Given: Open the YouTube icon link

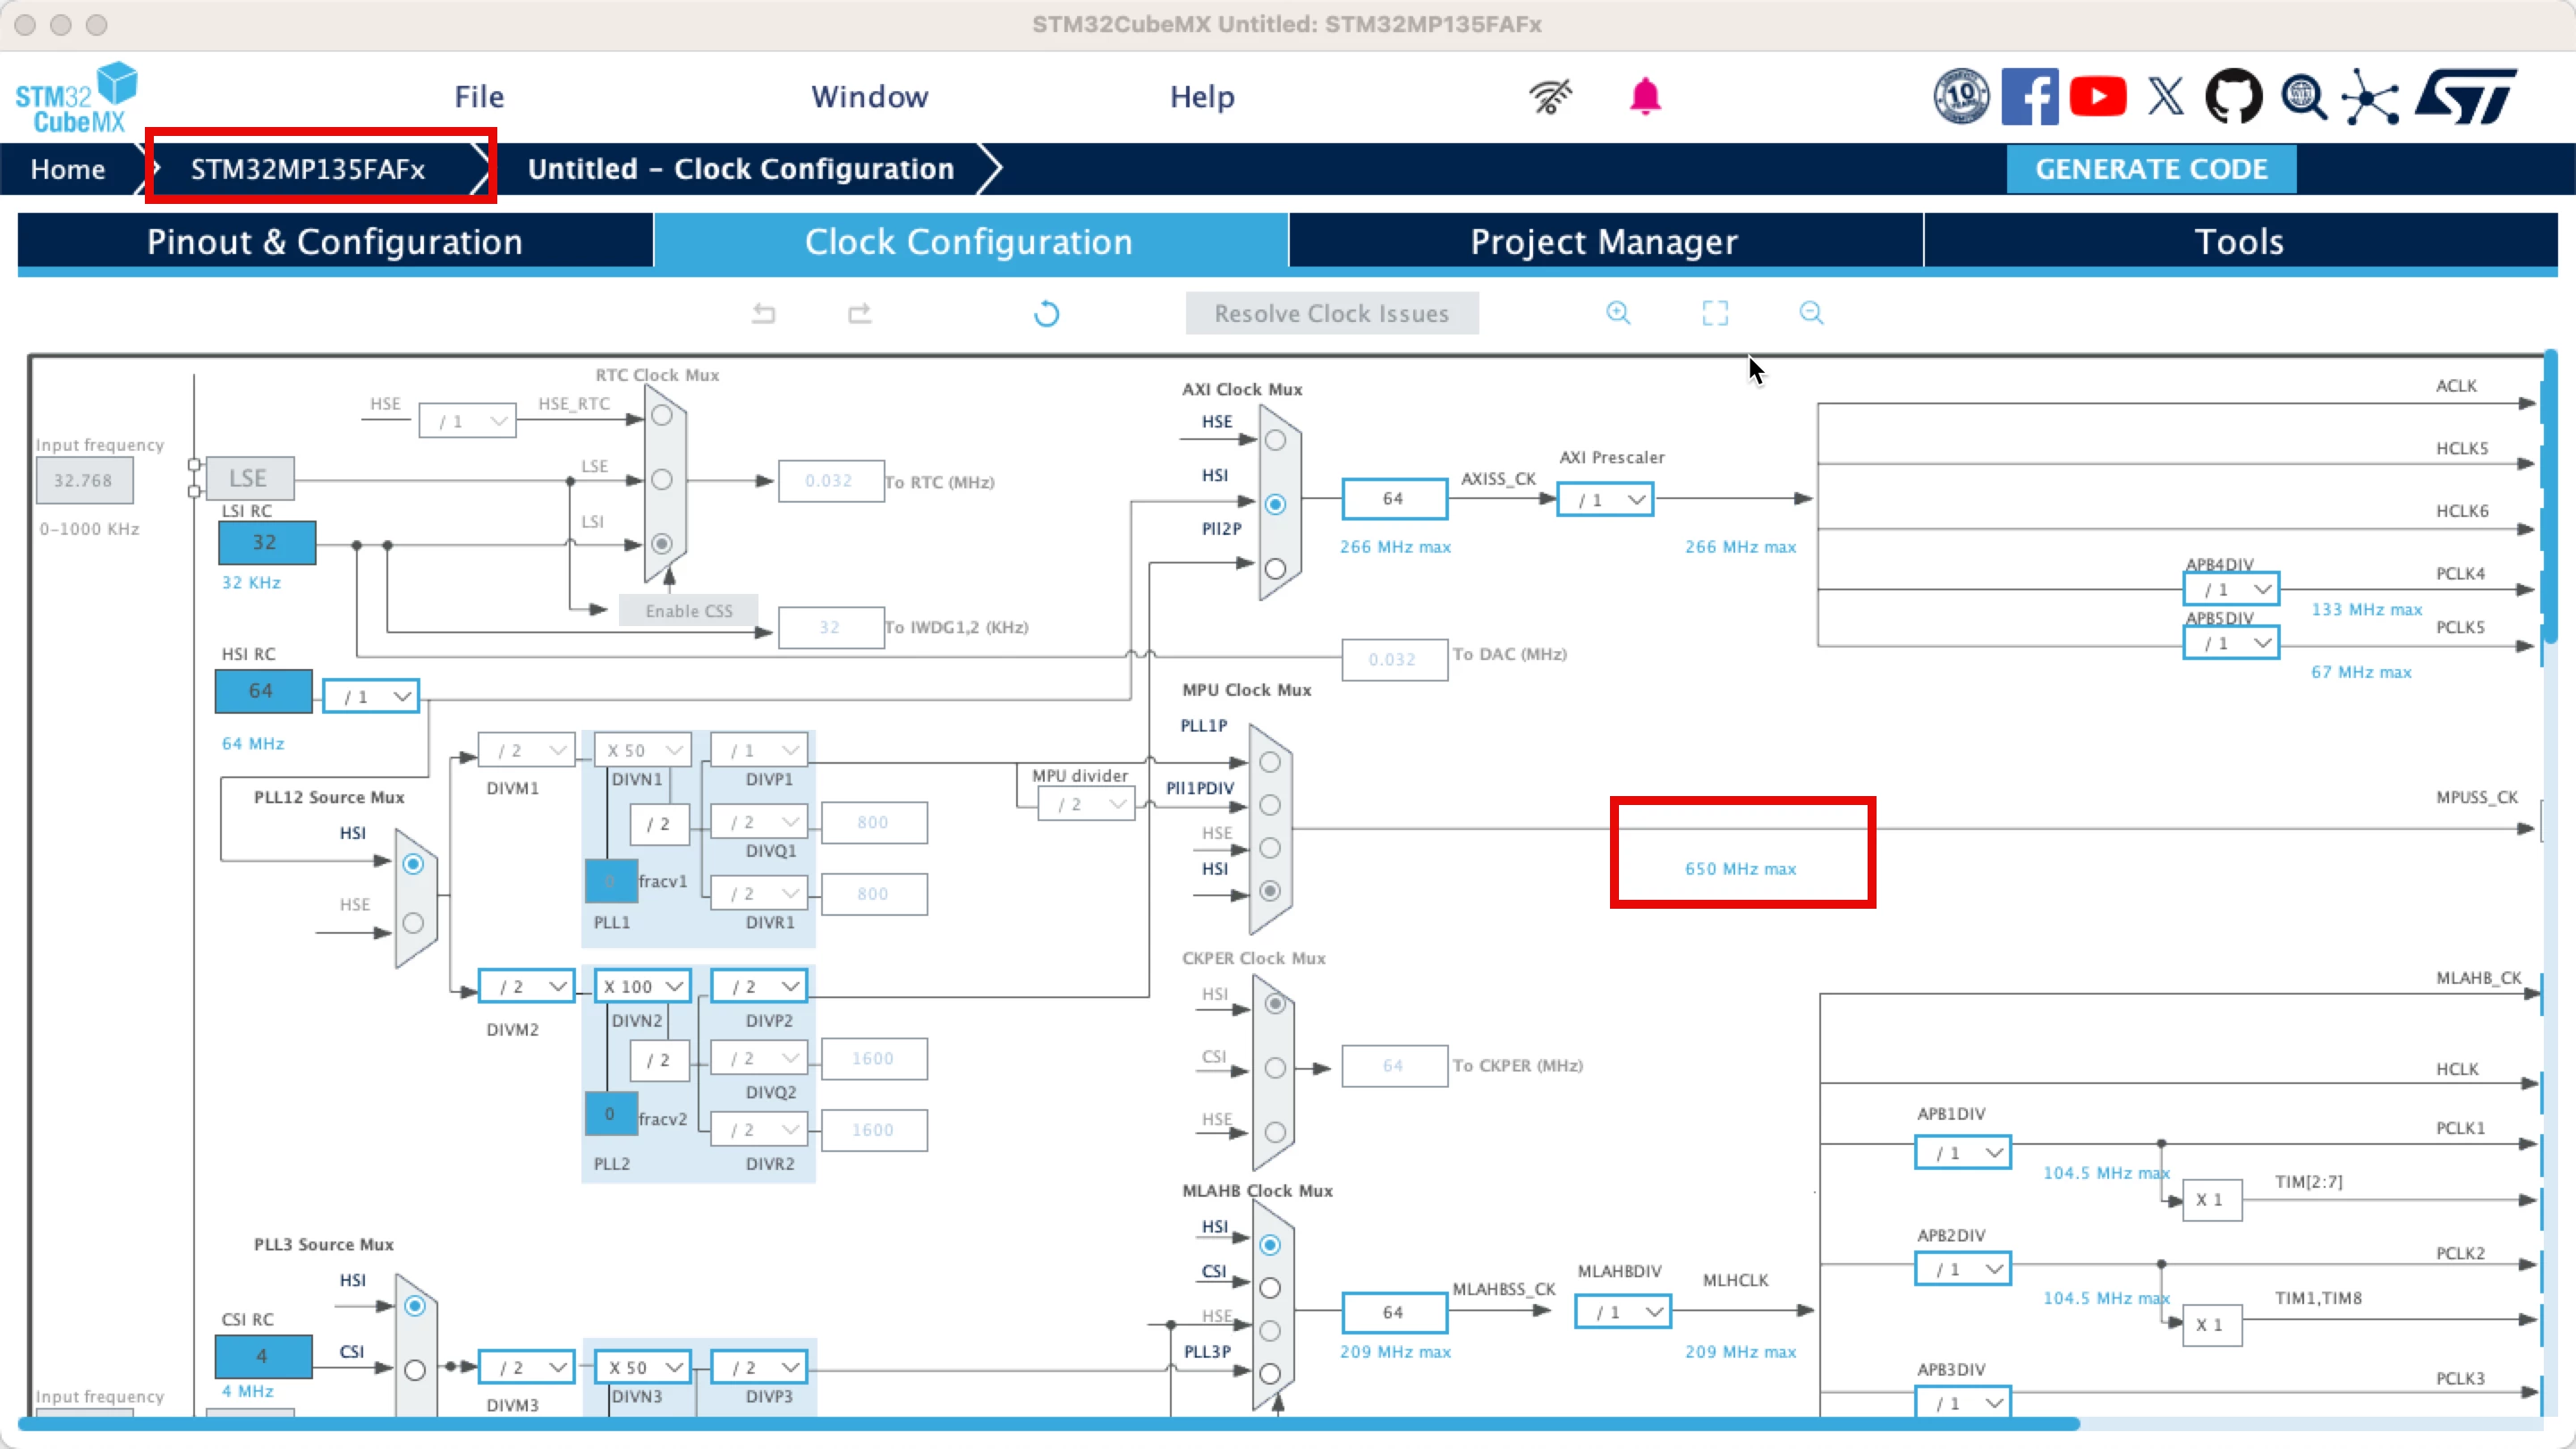Looking at the screenshot, I should coord(2097,97).
